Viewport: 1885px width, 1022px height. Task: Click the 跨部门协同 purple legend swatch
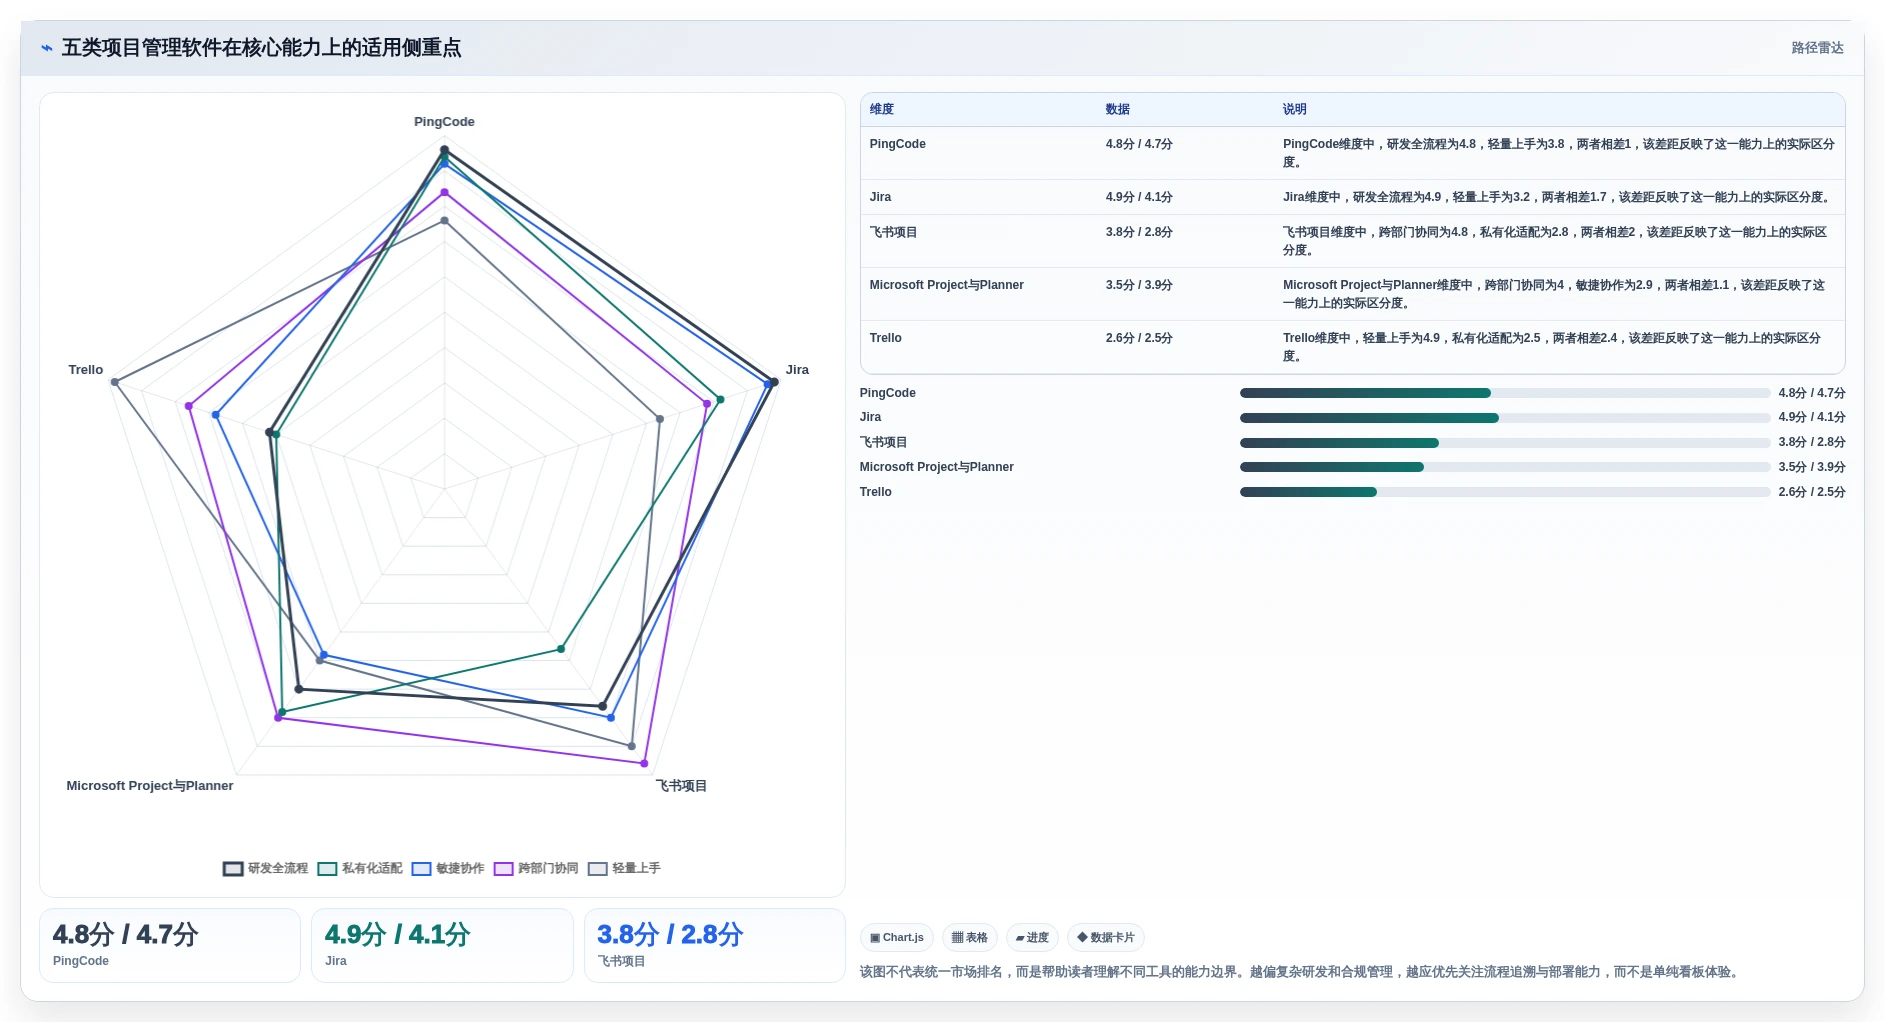(x=503, y=868)
